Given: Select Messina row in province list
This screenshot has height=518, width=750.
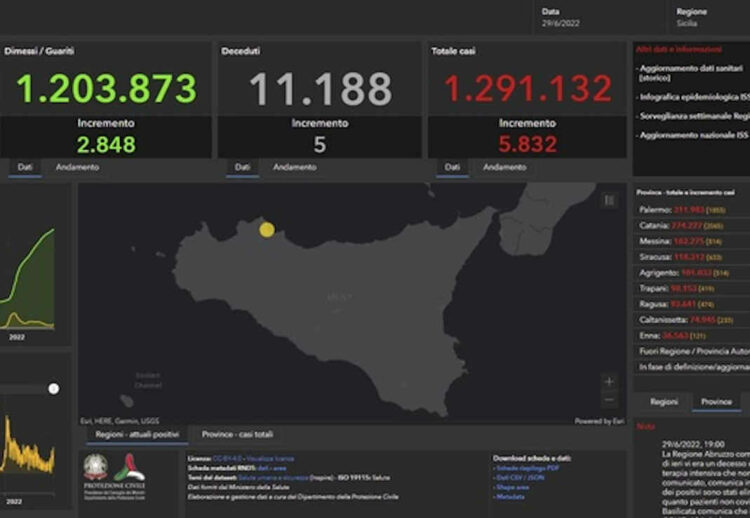Looking at the screenshot, I should click(692, 241).
